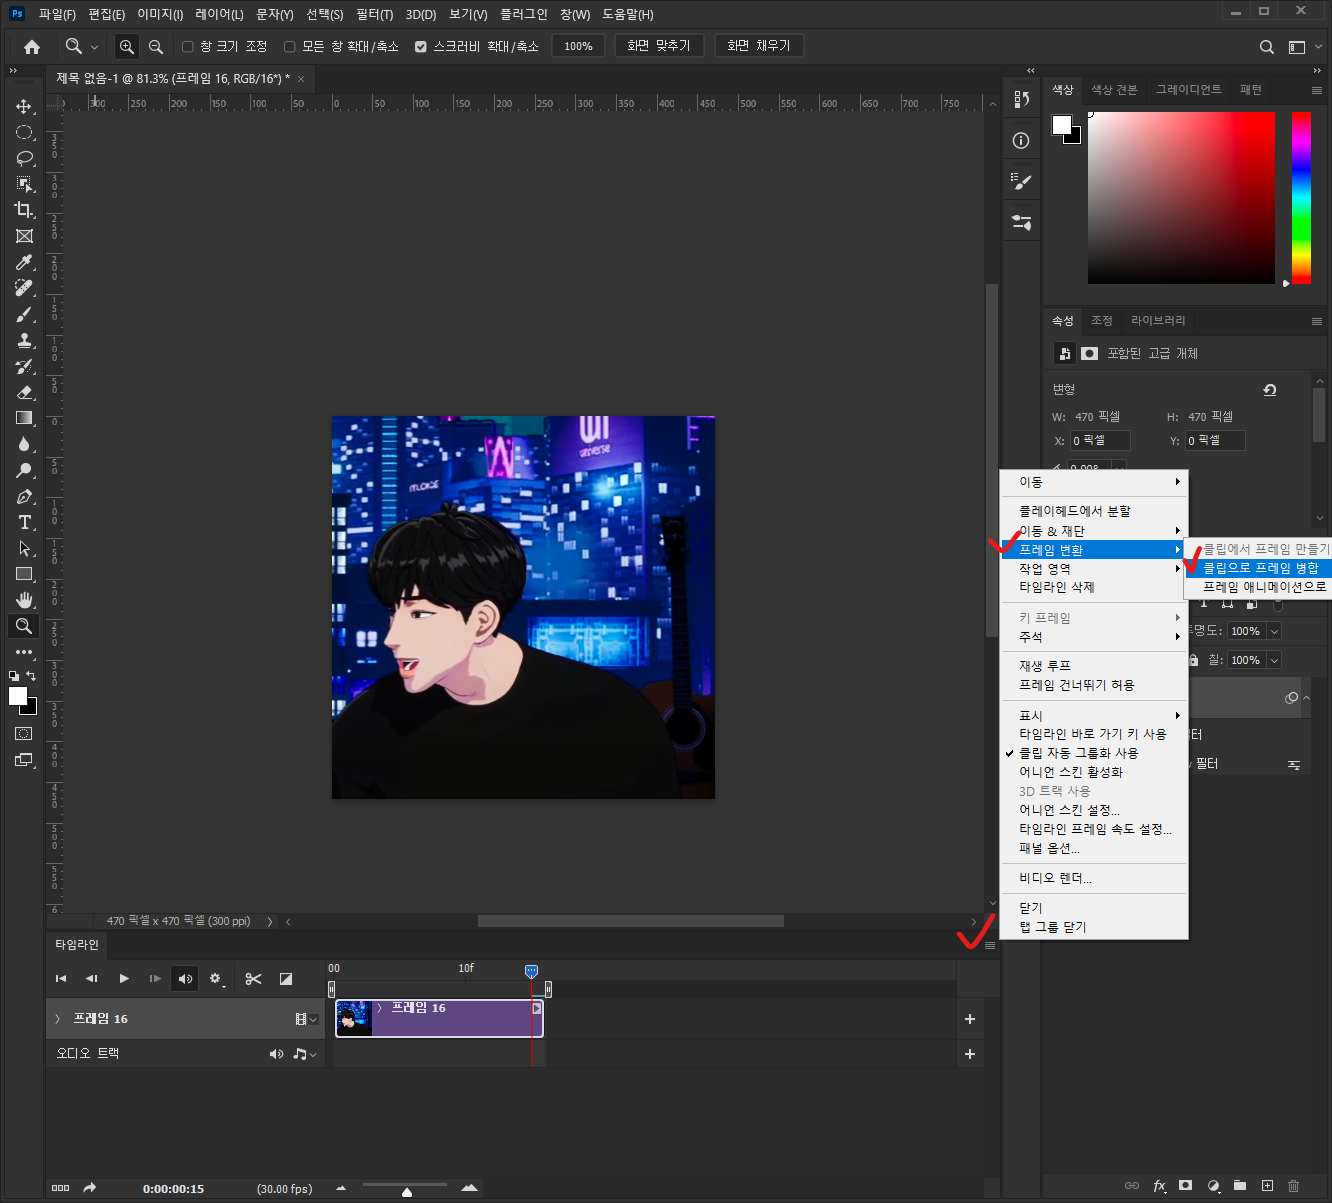Switch to the 색상 견본 tab

[x=1114, y=90]
